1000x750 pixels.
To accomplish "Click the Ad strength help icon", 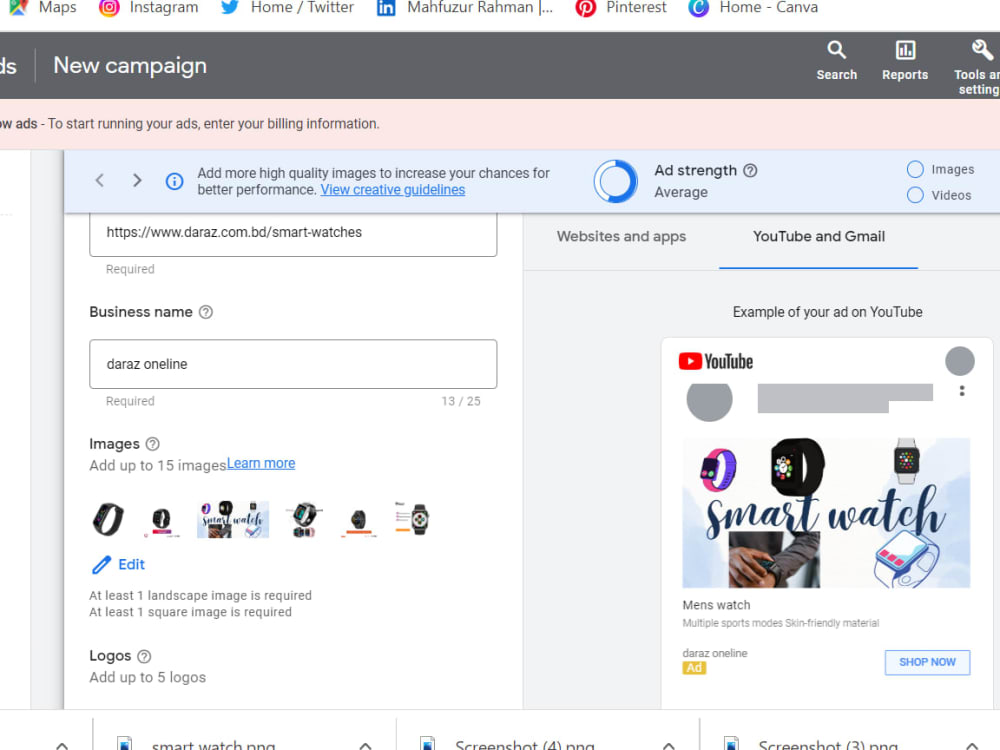I will coord(750,170).
